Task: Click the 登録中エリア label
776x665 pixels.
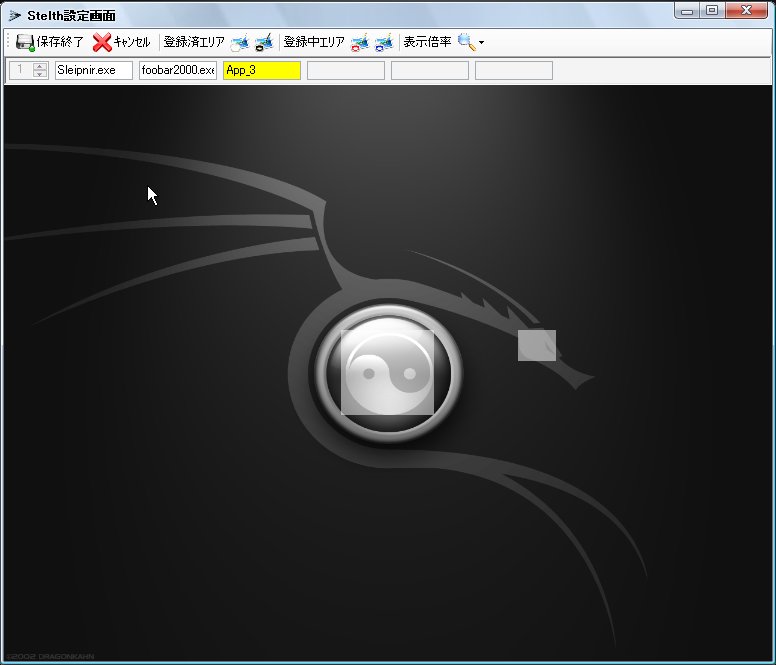Action: click(x=314, y=42)
